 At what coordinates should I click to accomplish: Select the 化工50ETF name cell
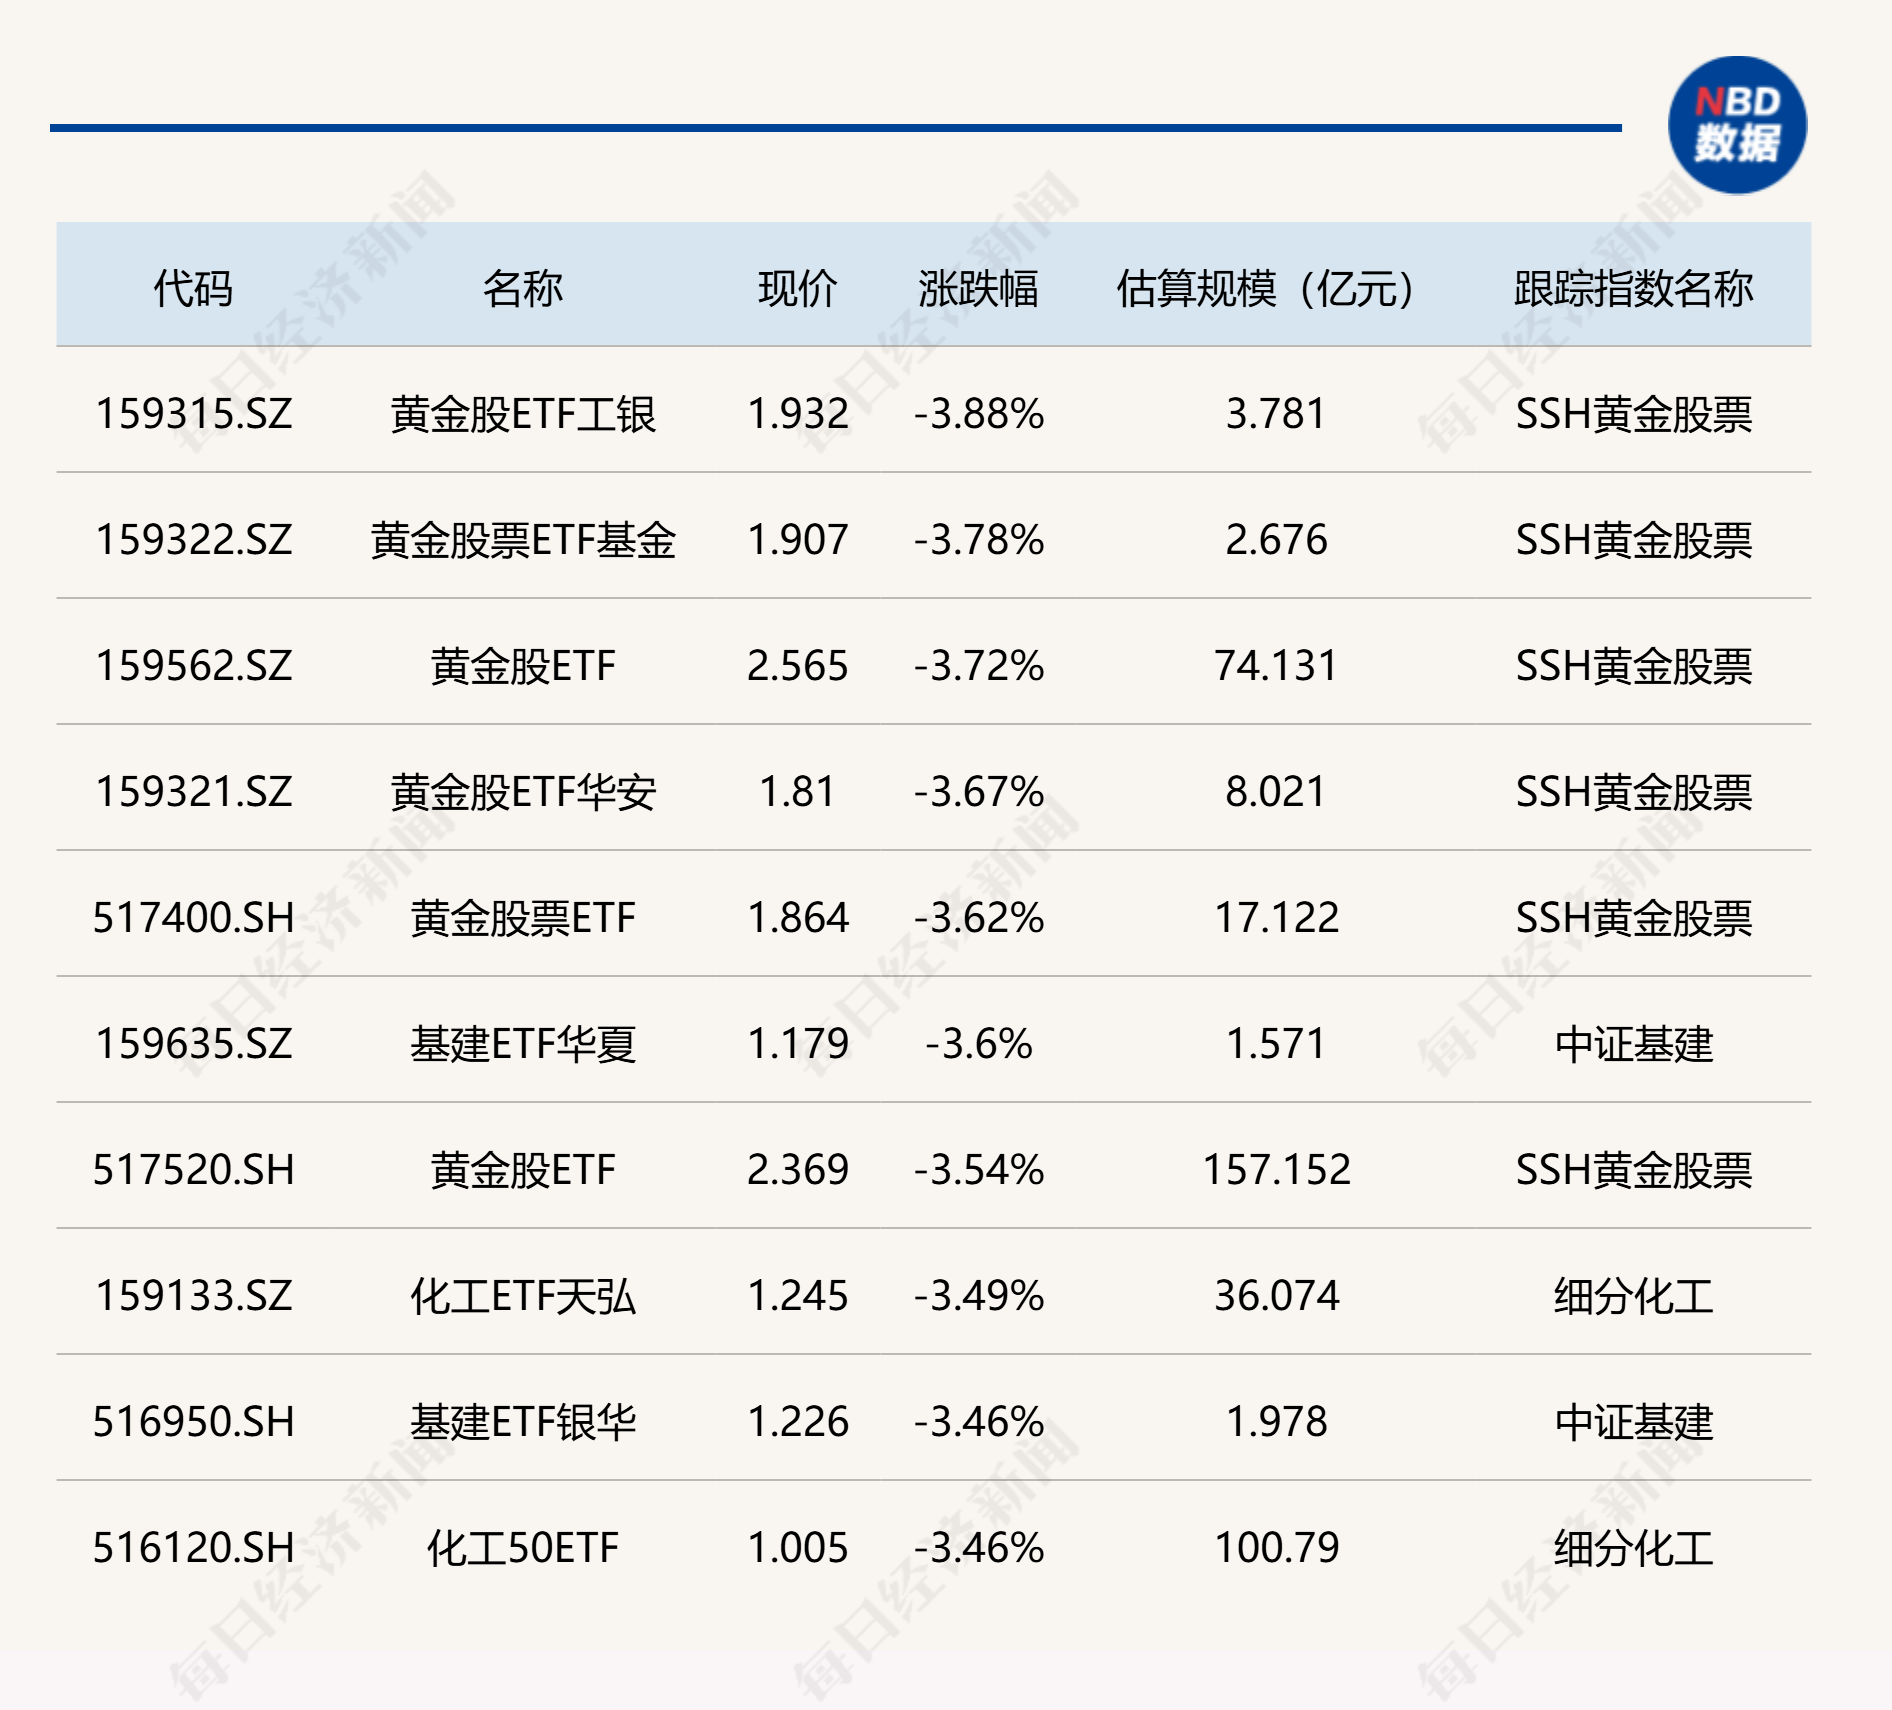[x=522, y=1548]
